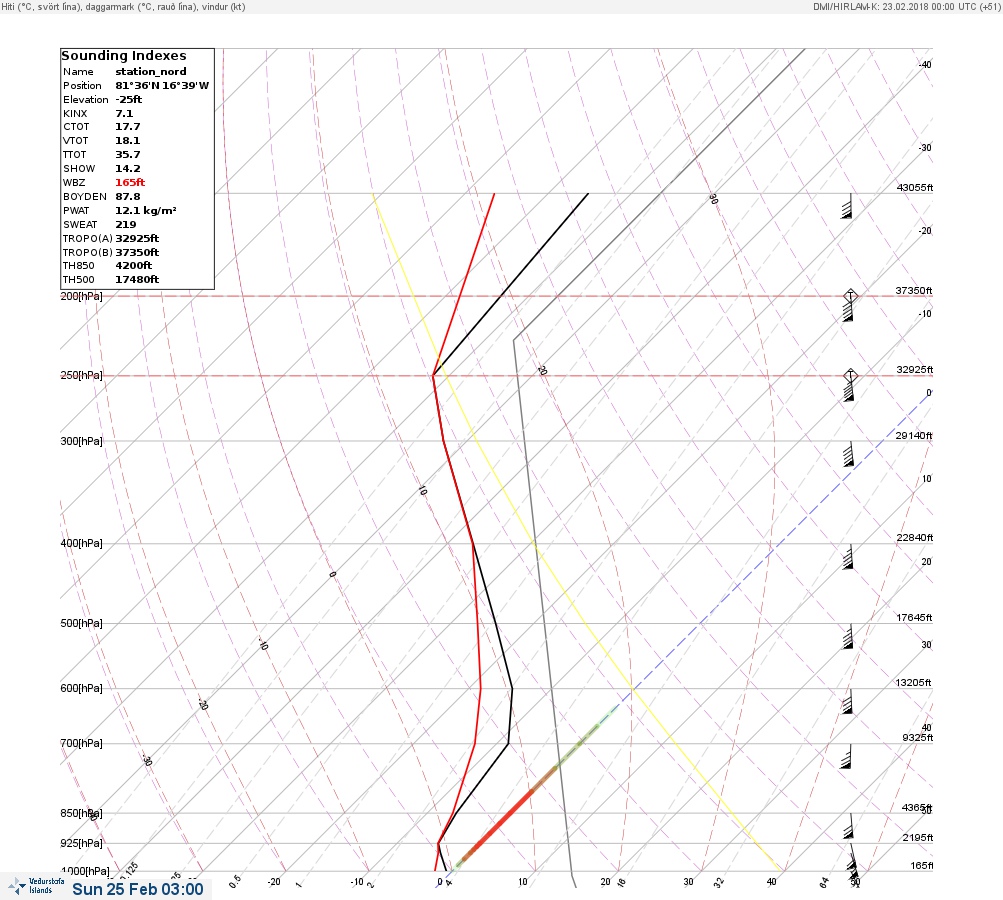Click the '22840ft' altitude label

tap(915, 537)
